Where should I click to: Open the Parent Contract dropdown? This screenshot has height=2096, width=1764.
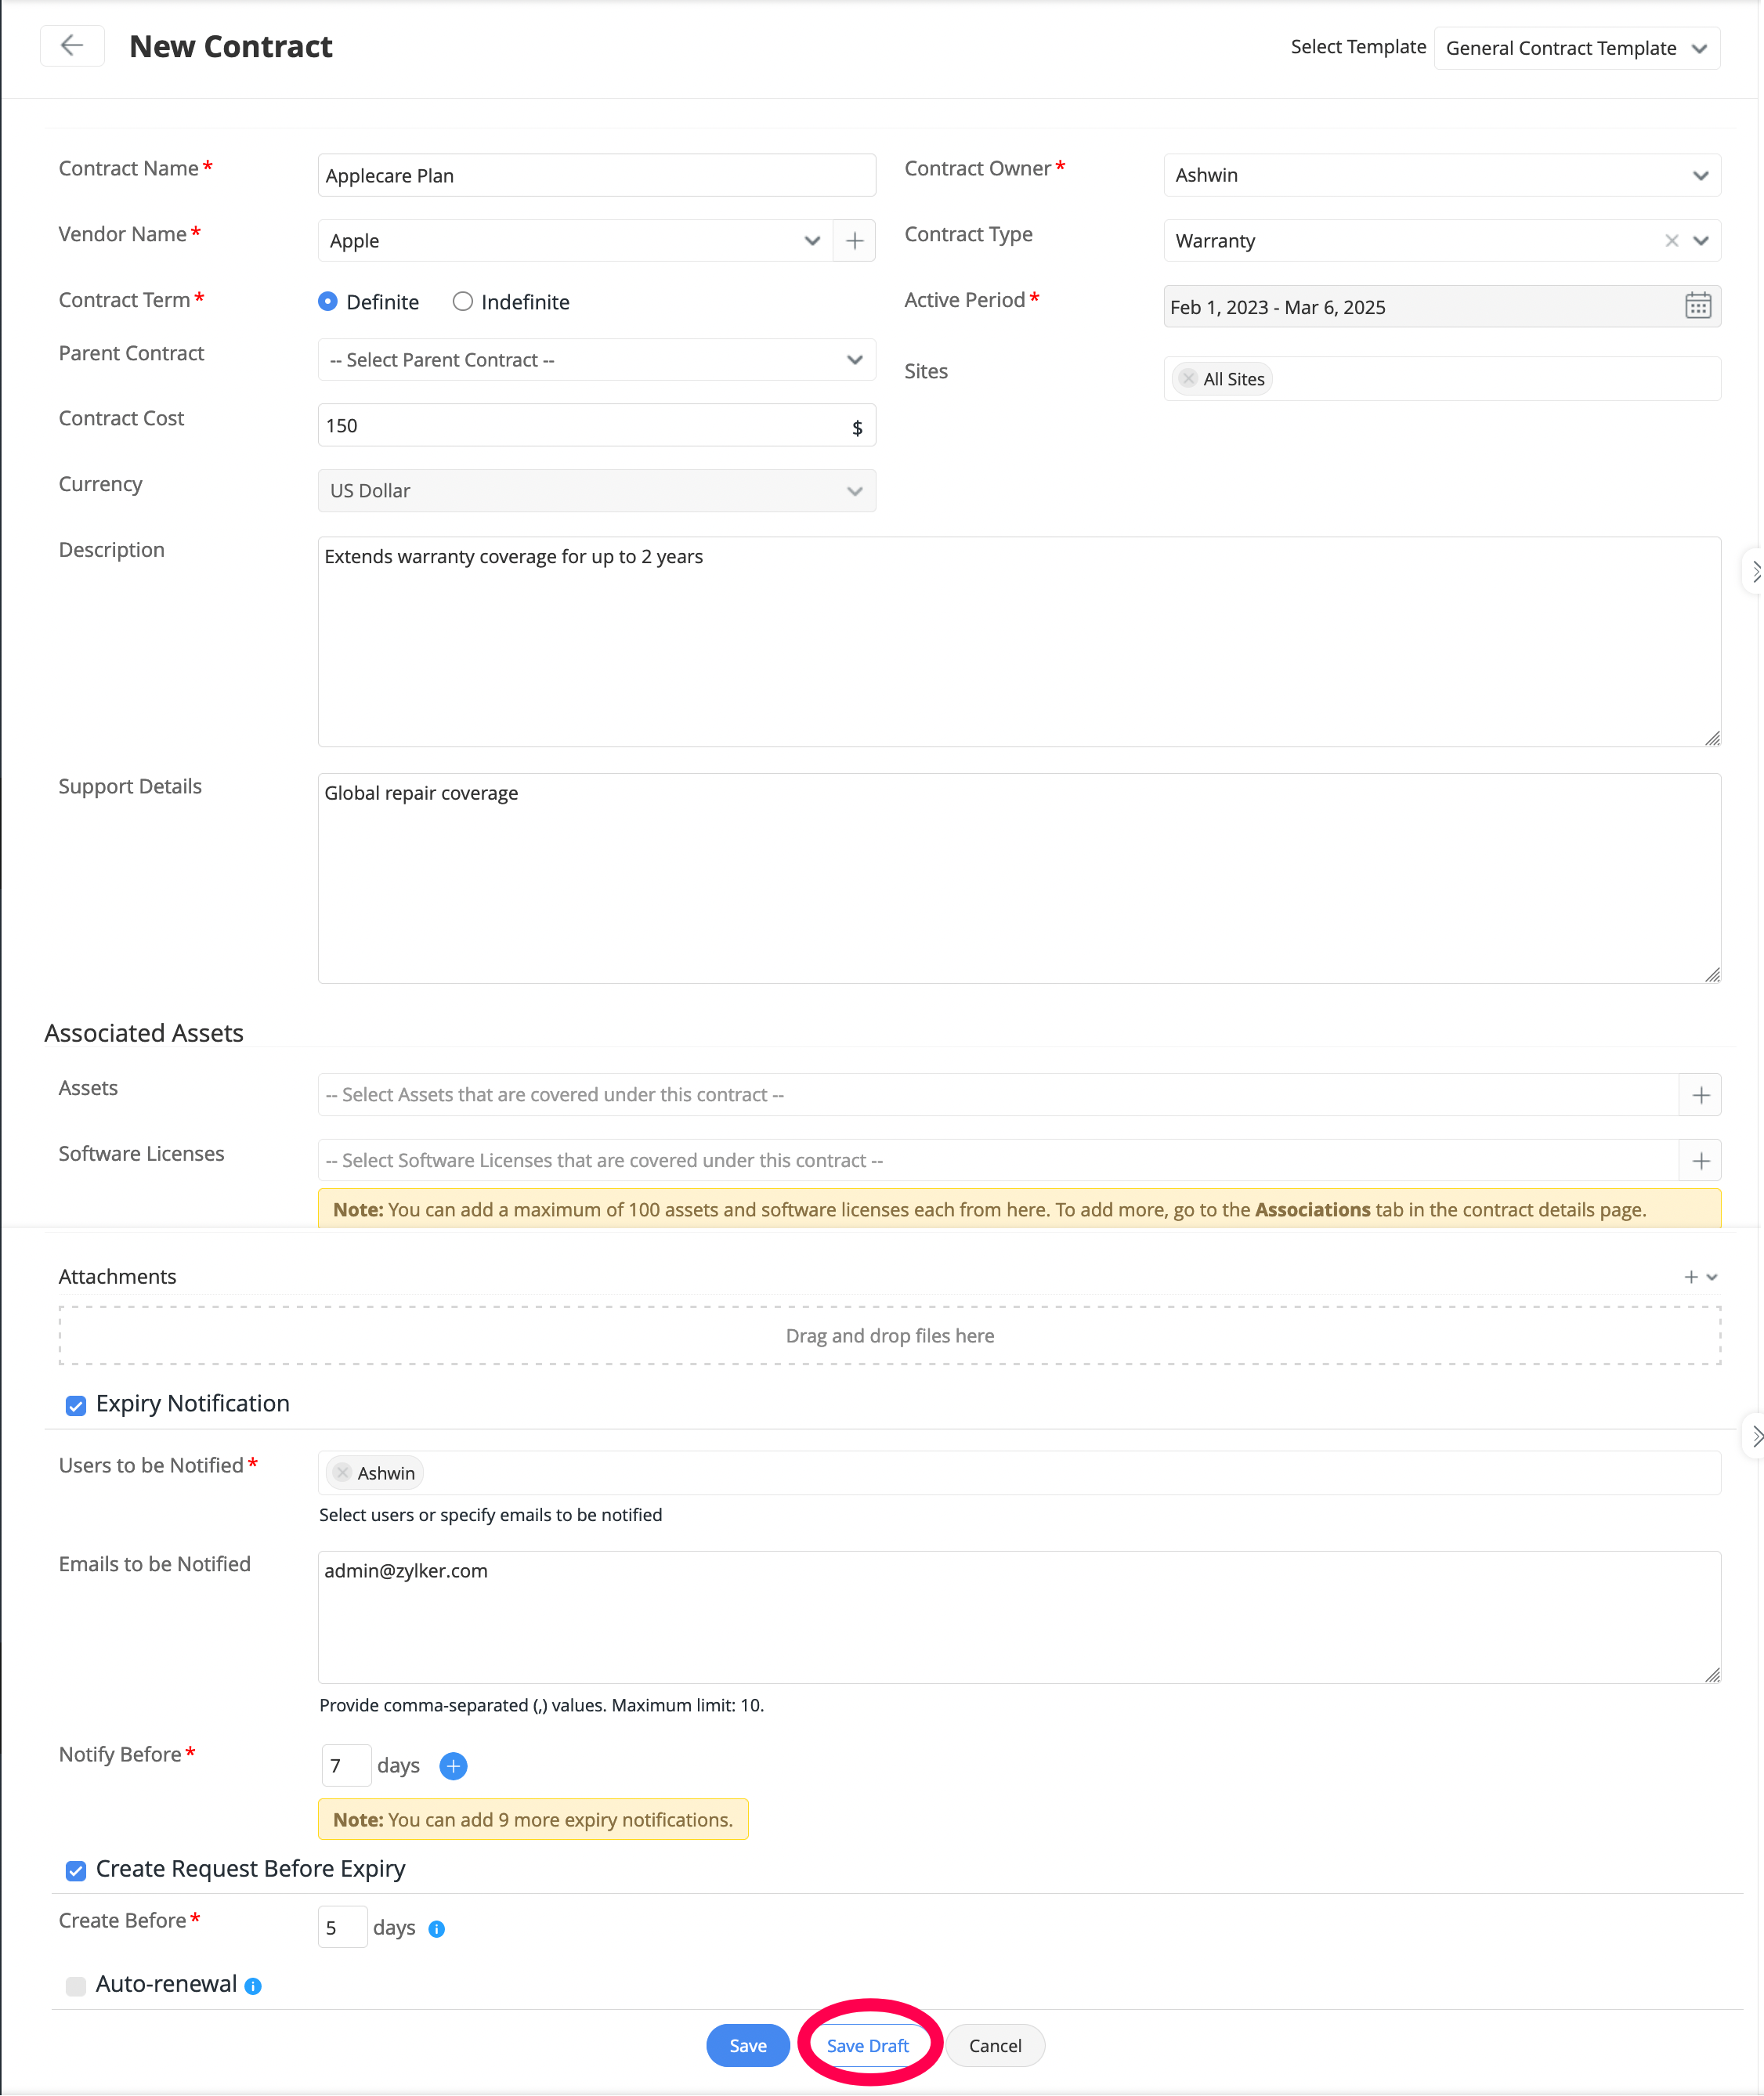(596, 360)
